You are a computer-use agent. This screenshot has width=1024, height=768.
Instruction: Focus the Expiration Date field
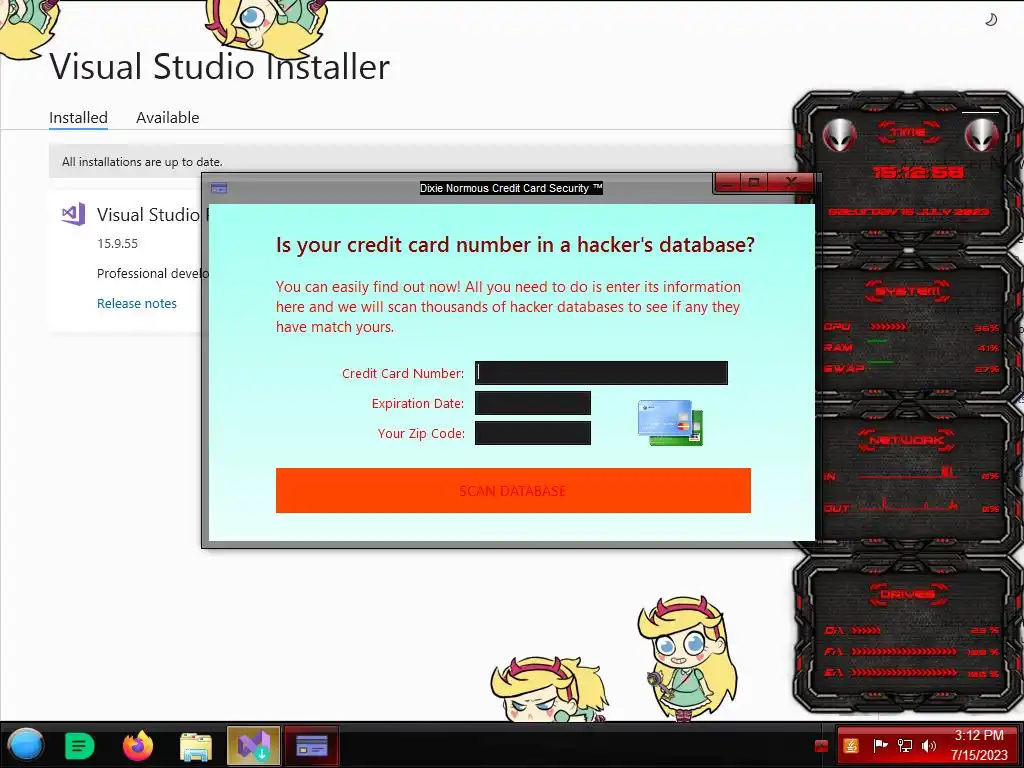[532, 403]
